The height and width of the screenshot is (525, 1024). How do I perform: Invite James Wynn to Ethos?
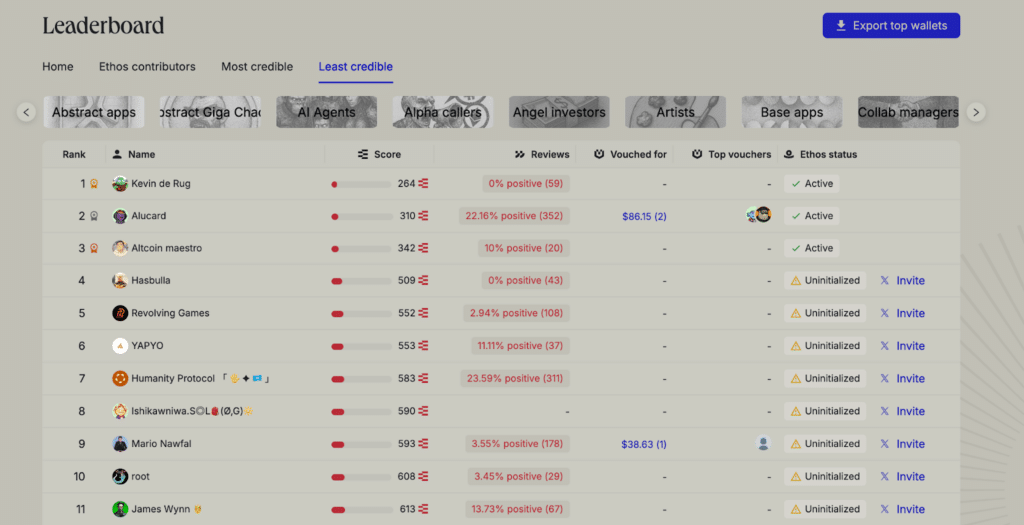pyautogui.click(x=910, y=509)
